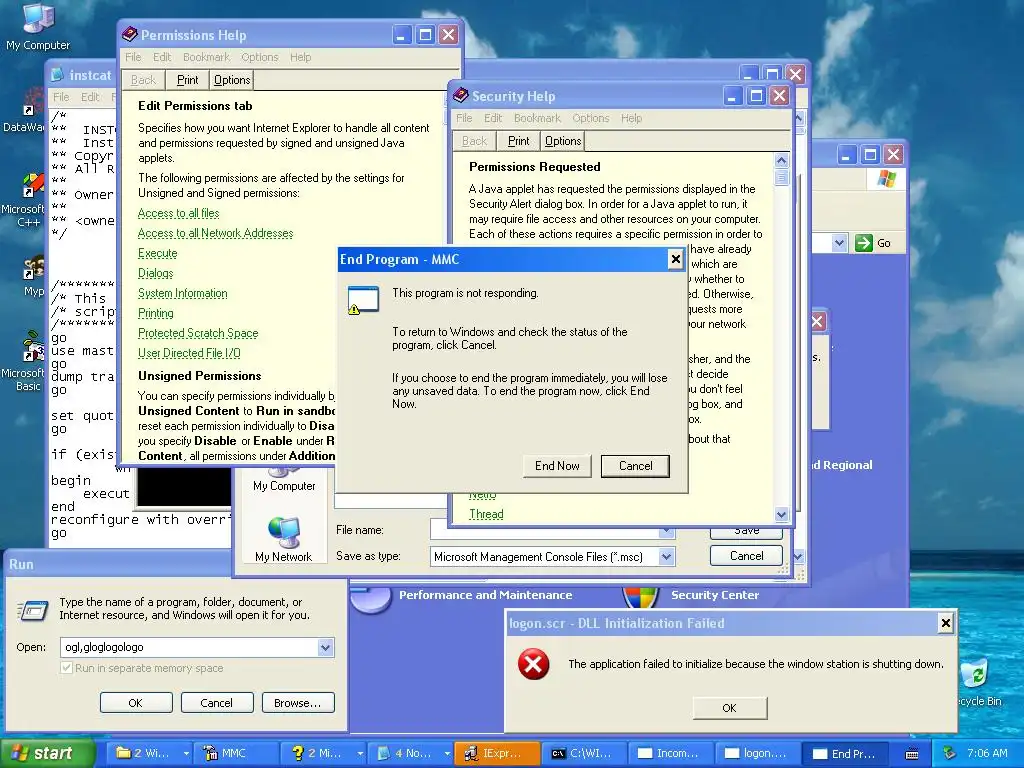Click Browse... in Run dialog

pyautogui.click(x=298, y=703)
